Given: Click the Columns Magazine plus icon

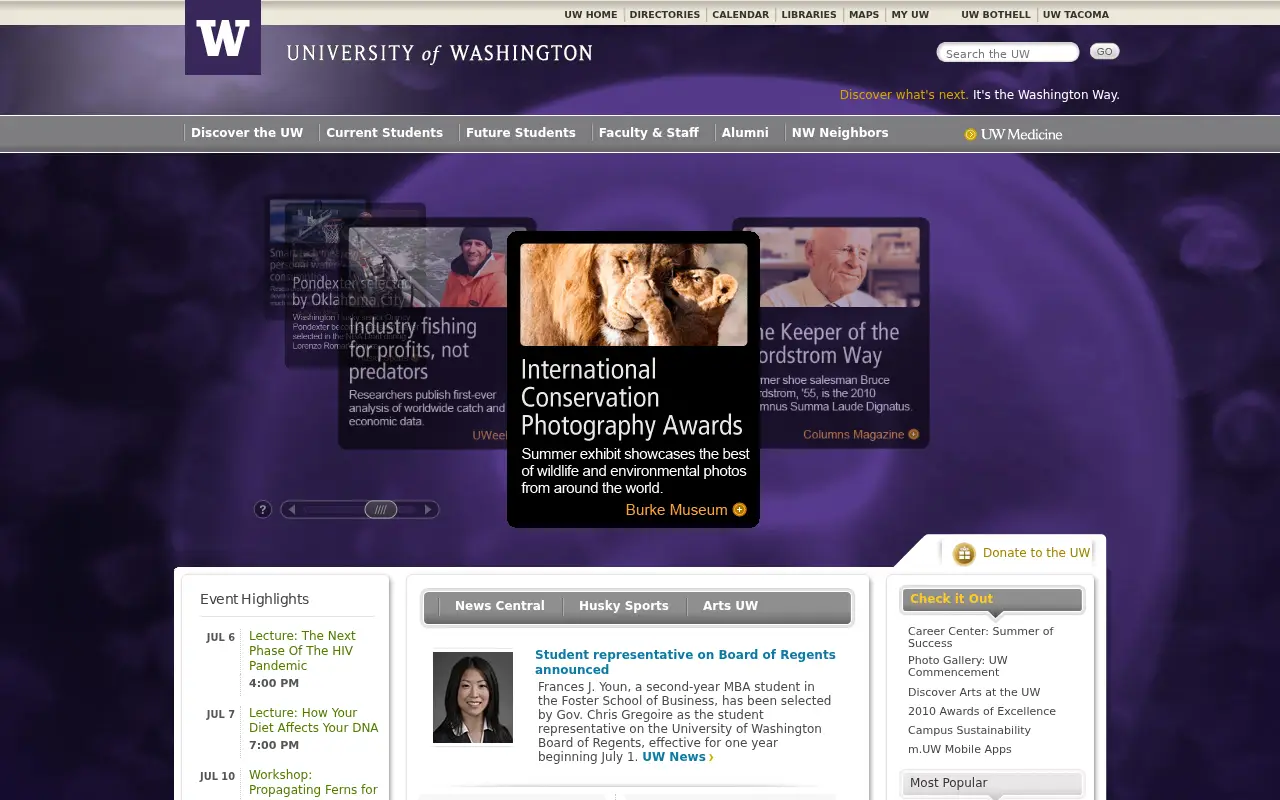Looking at the screenshot, I should [913, 434].
